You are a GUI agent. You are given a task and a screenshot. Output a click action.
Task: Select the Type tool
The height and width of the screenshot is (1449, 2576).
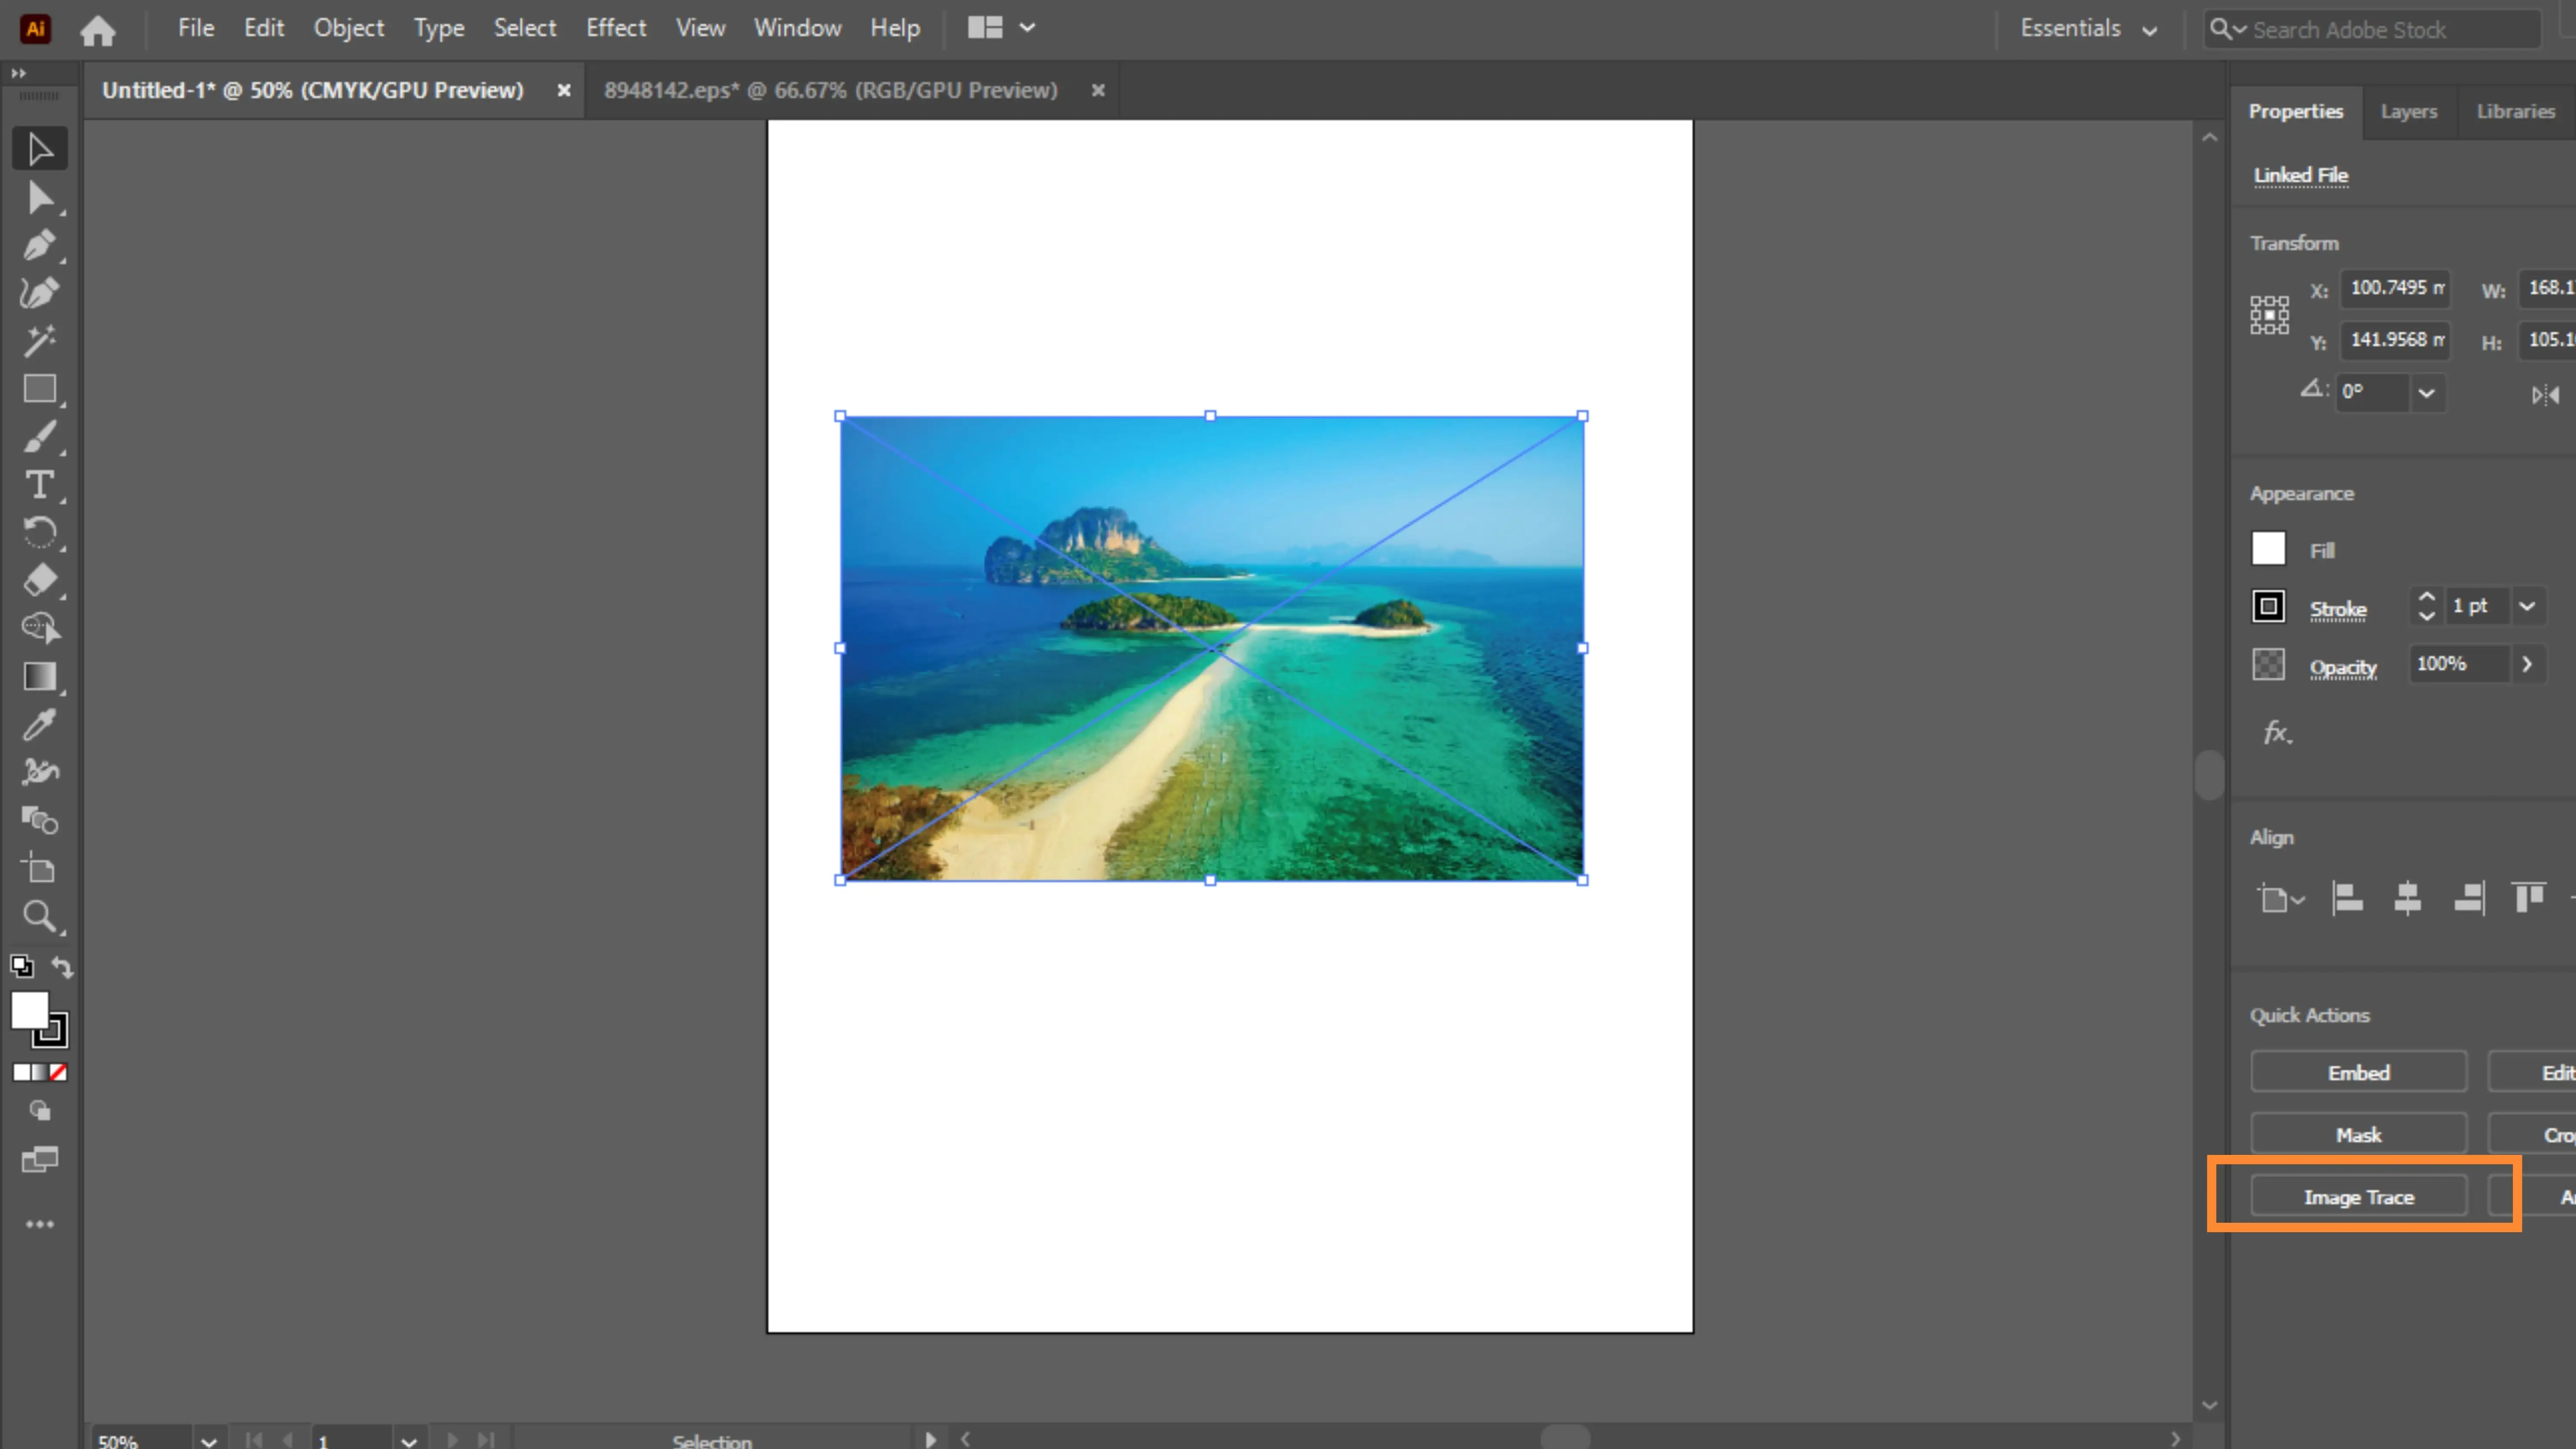pyautogui.click(x=40, y=485)
